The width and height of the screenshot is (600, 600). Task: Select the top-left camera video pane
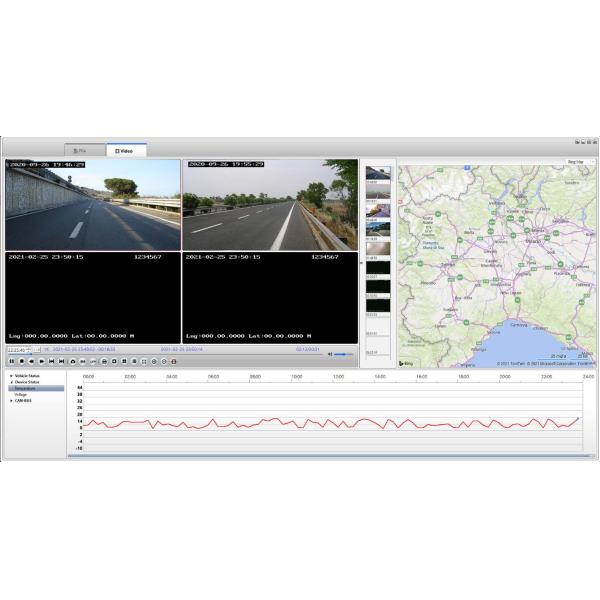coord(93,204)
